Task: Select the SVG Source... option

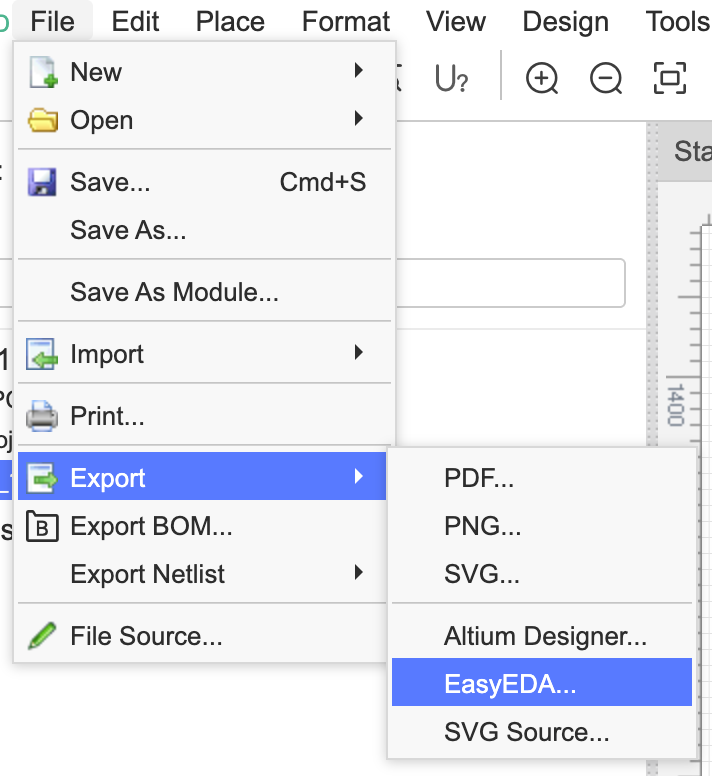Action: pos(526,732)
